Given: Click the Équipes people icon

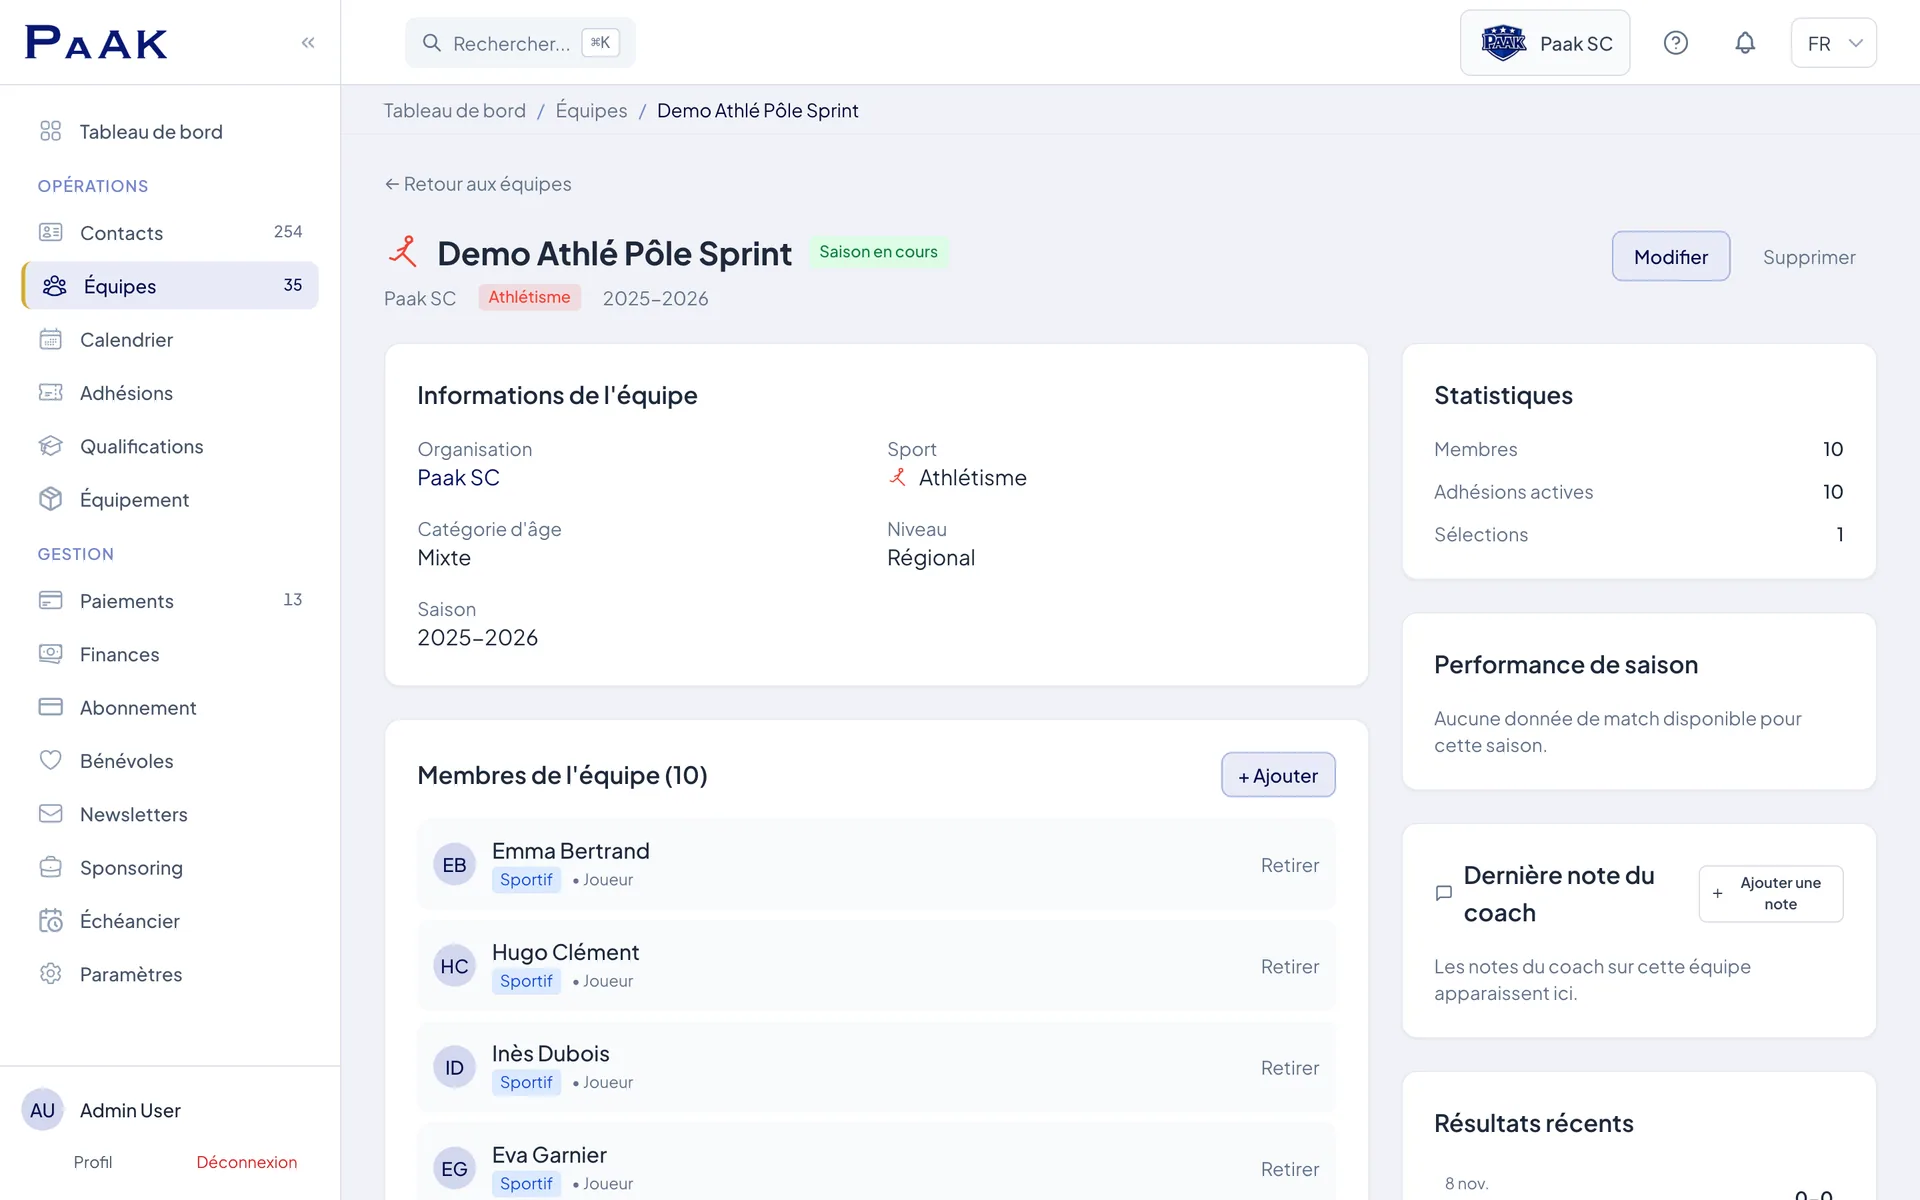Looking at the screenshot, I should (x=55, y=286).
